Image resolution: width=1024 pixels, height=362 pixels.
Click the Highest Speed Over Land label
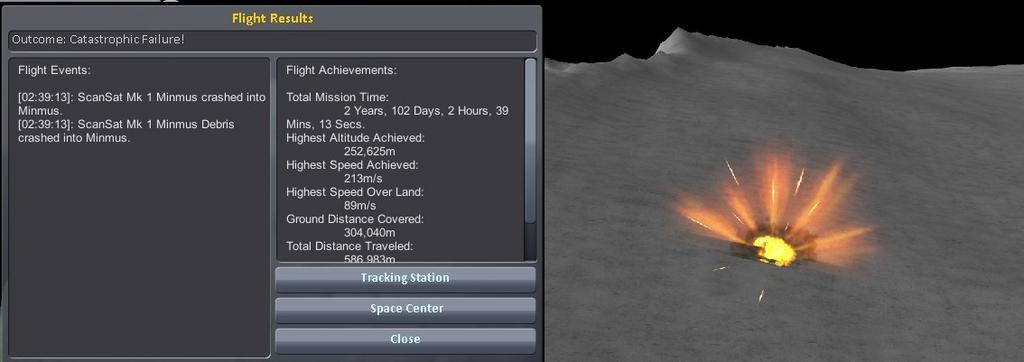point(355,192)
